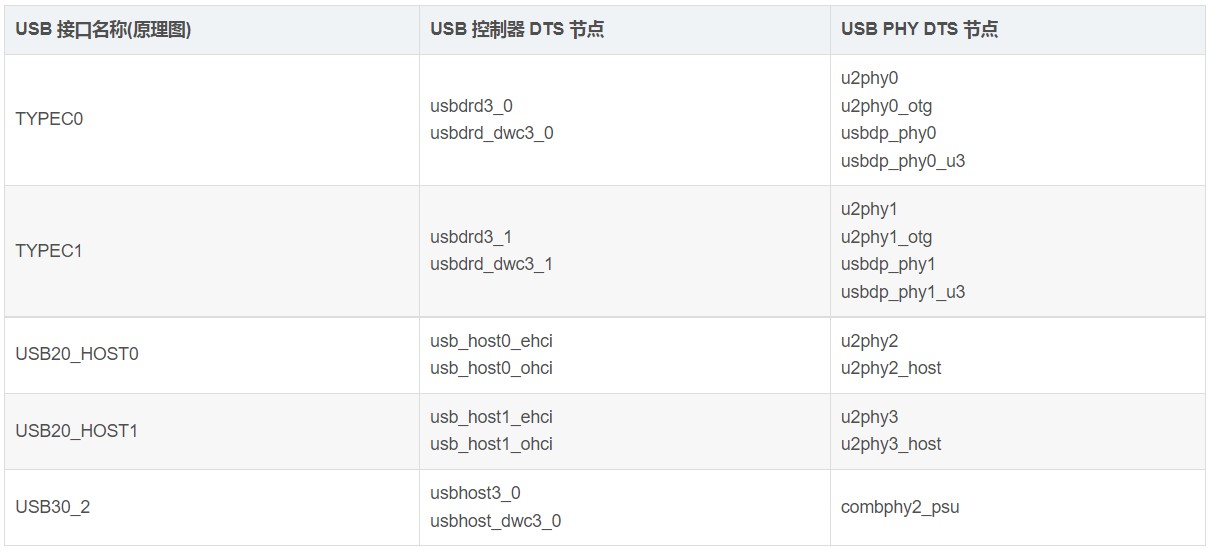Viewport: 1215px width, 556px height.
Task: Pick the USB30_2 interface cell
Action: point(53,507)
